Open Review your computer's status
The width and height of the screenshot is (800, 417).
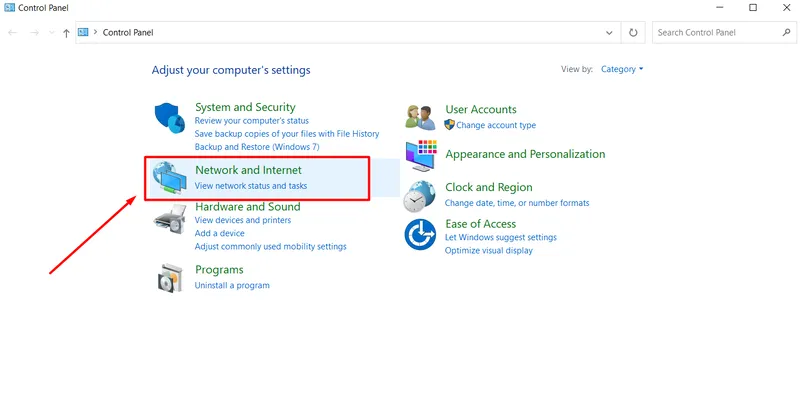252,121
